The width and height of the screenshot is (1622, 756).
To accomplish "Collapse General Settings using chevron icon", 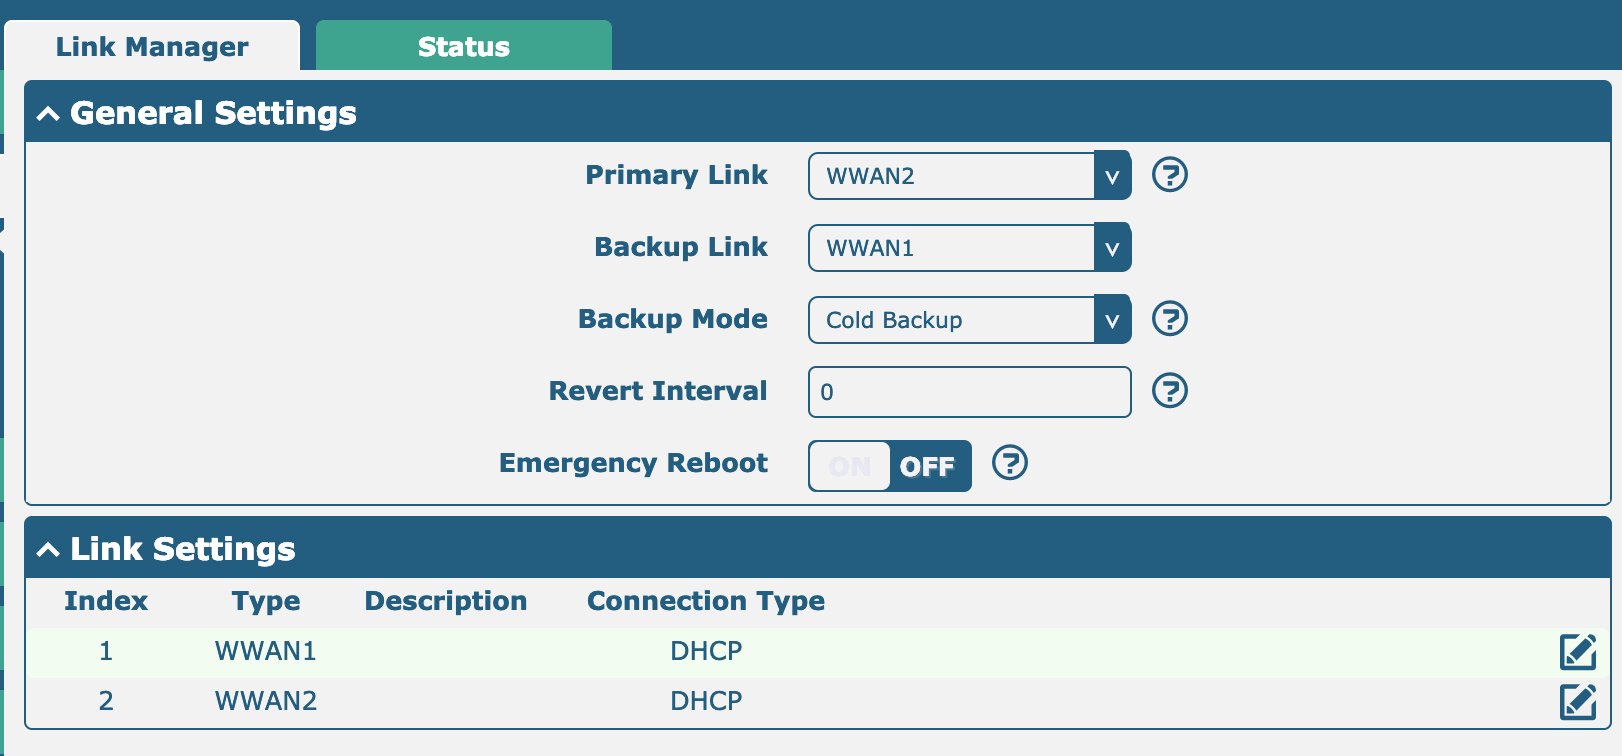I will (x=48, y=114).
